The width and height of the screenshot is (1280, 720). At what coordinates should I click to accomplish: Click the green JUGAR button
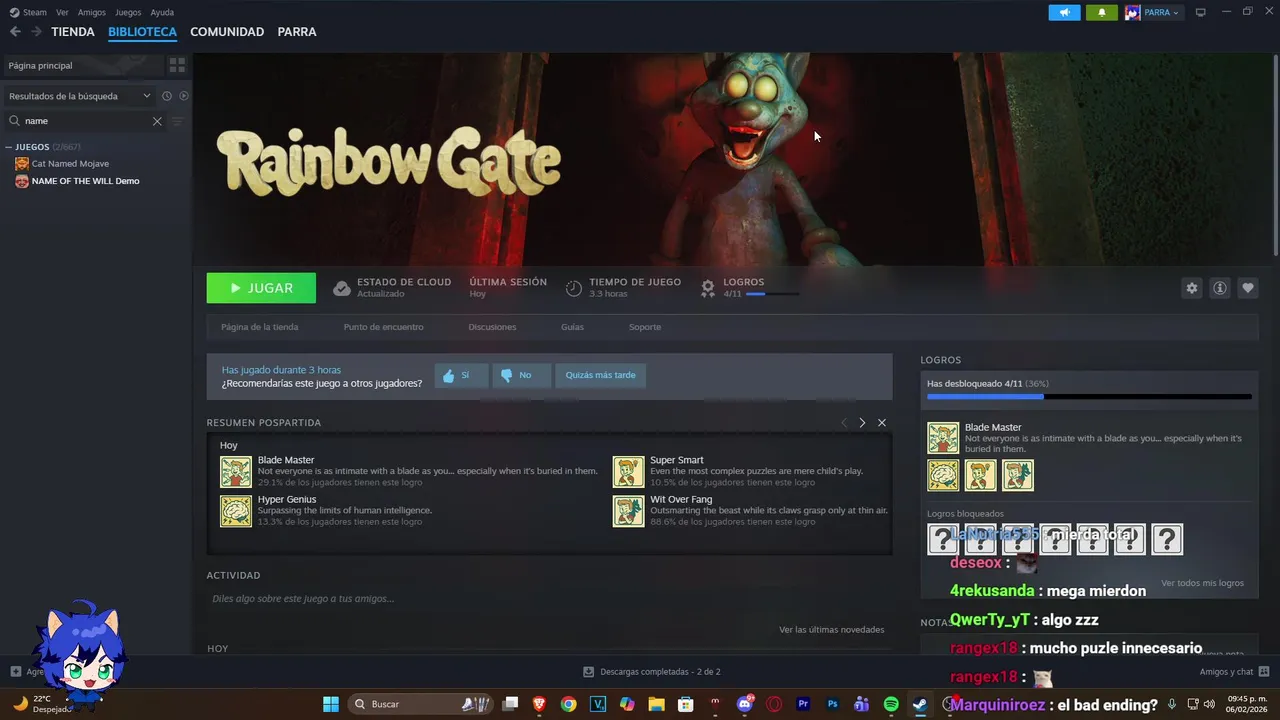[261, 288]
